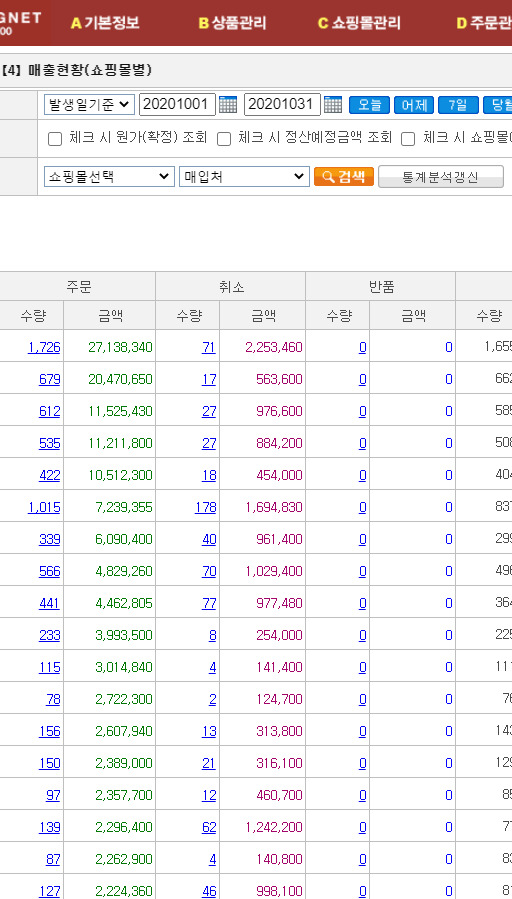
Task: Open cancel quantity link 77
Action: point(209,604)
